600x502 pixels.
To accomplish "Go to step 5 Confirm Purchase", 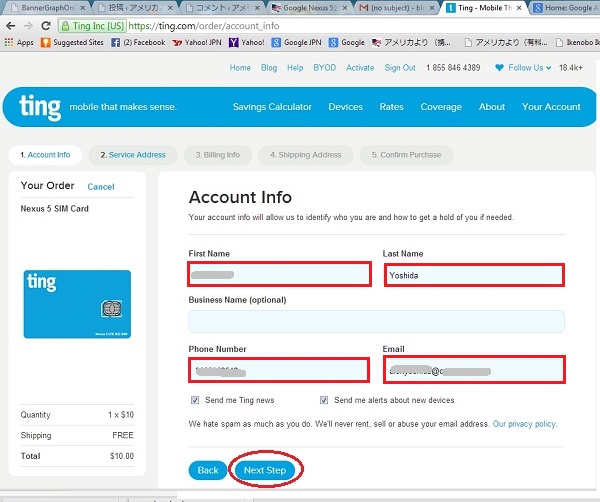I will click(x=406, y=155).
